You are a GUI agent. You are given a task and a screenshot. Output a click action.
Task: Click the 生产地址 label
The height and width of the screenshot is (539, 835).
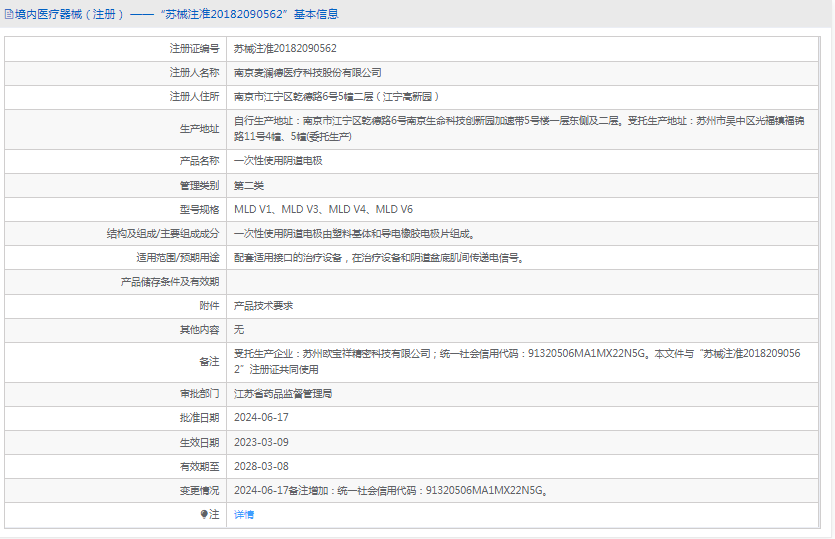pyautogui.click(x=199, y=128)
